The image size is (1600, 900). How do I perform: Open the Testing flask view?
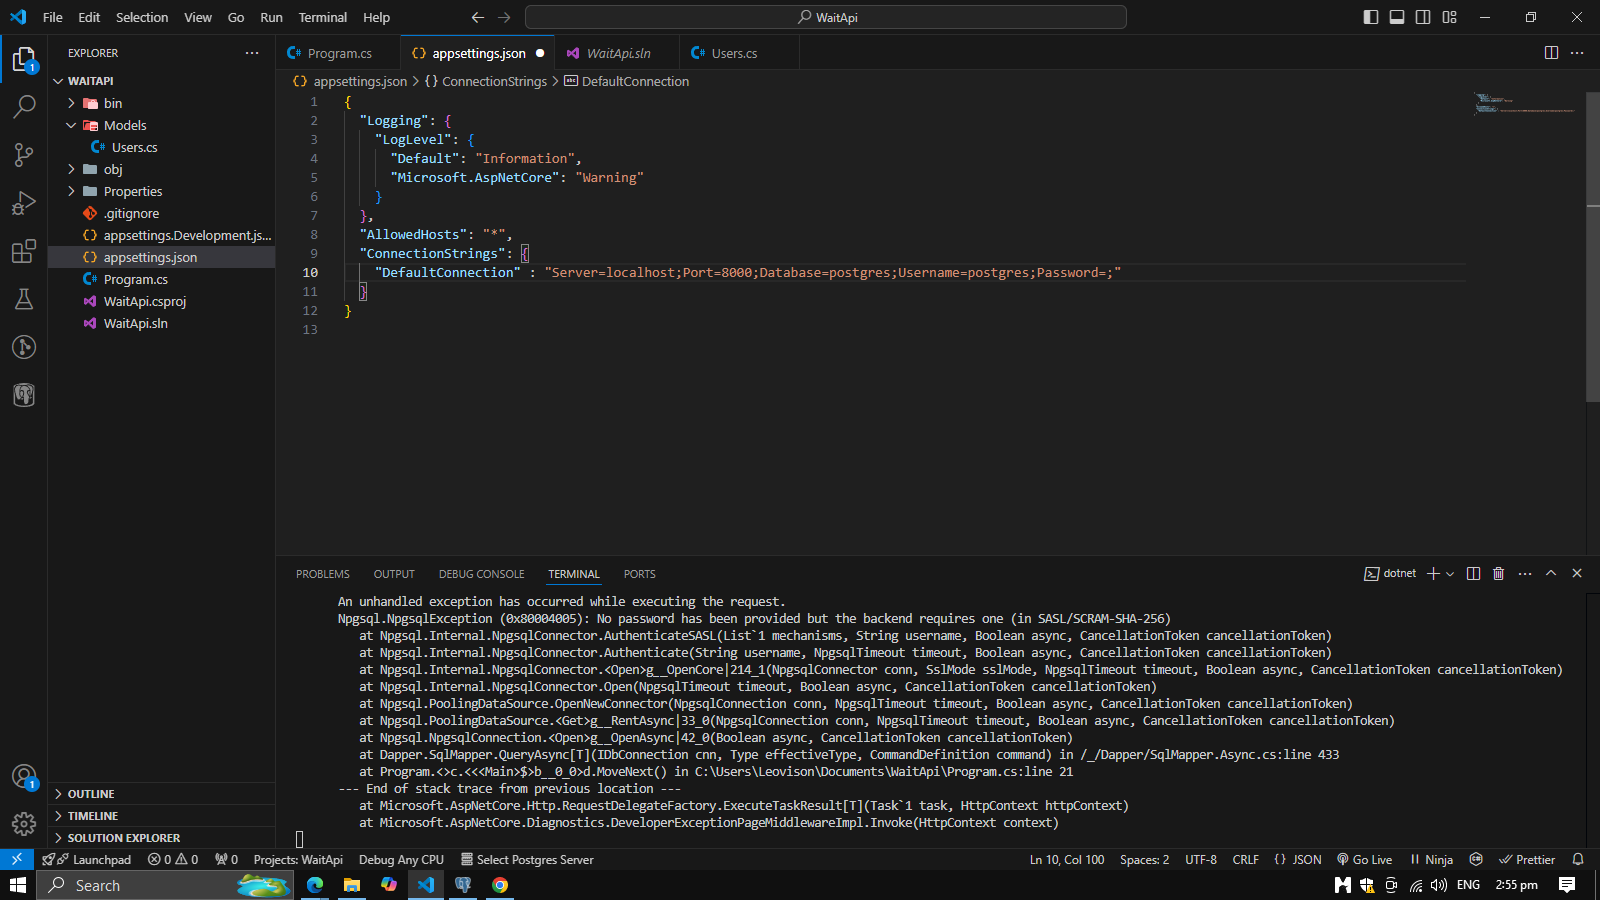[x=24, y=299]
